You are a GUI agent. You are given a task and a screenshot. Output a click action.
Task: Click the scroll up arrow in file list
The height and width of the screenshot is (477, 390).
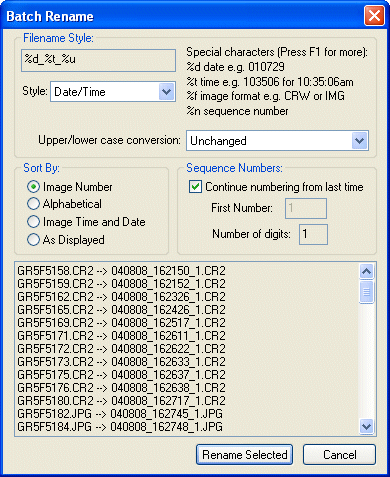366,271
